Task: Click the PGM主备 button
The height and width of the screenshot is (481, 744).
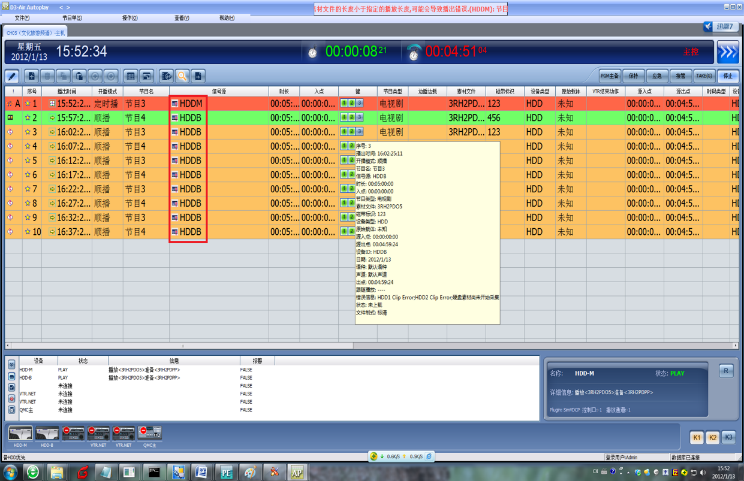Action: tap(610, 75)
